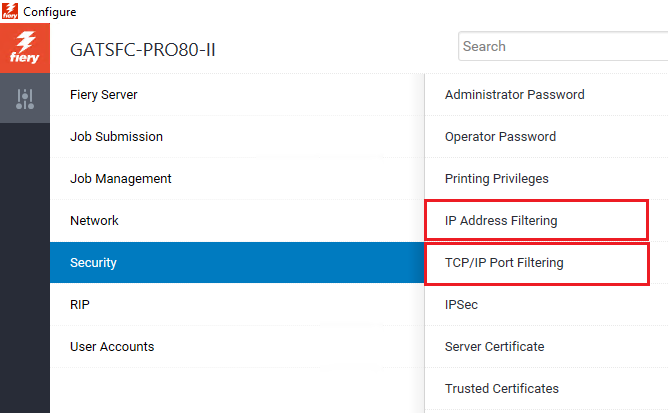Select Server Certificate option

click(494, 347)
